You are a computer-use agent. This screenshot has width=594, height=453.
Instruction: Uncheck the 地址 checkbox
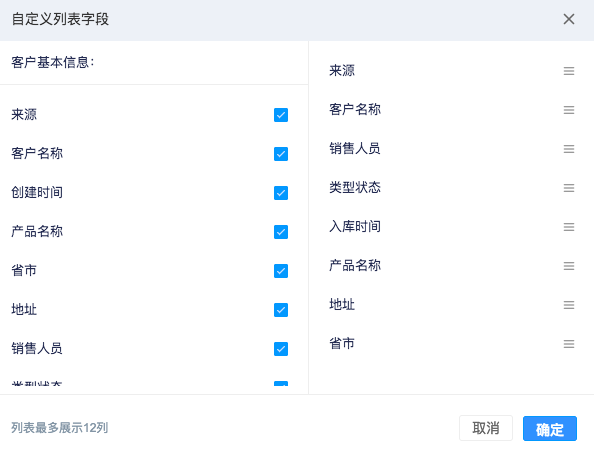click(281, 310)
